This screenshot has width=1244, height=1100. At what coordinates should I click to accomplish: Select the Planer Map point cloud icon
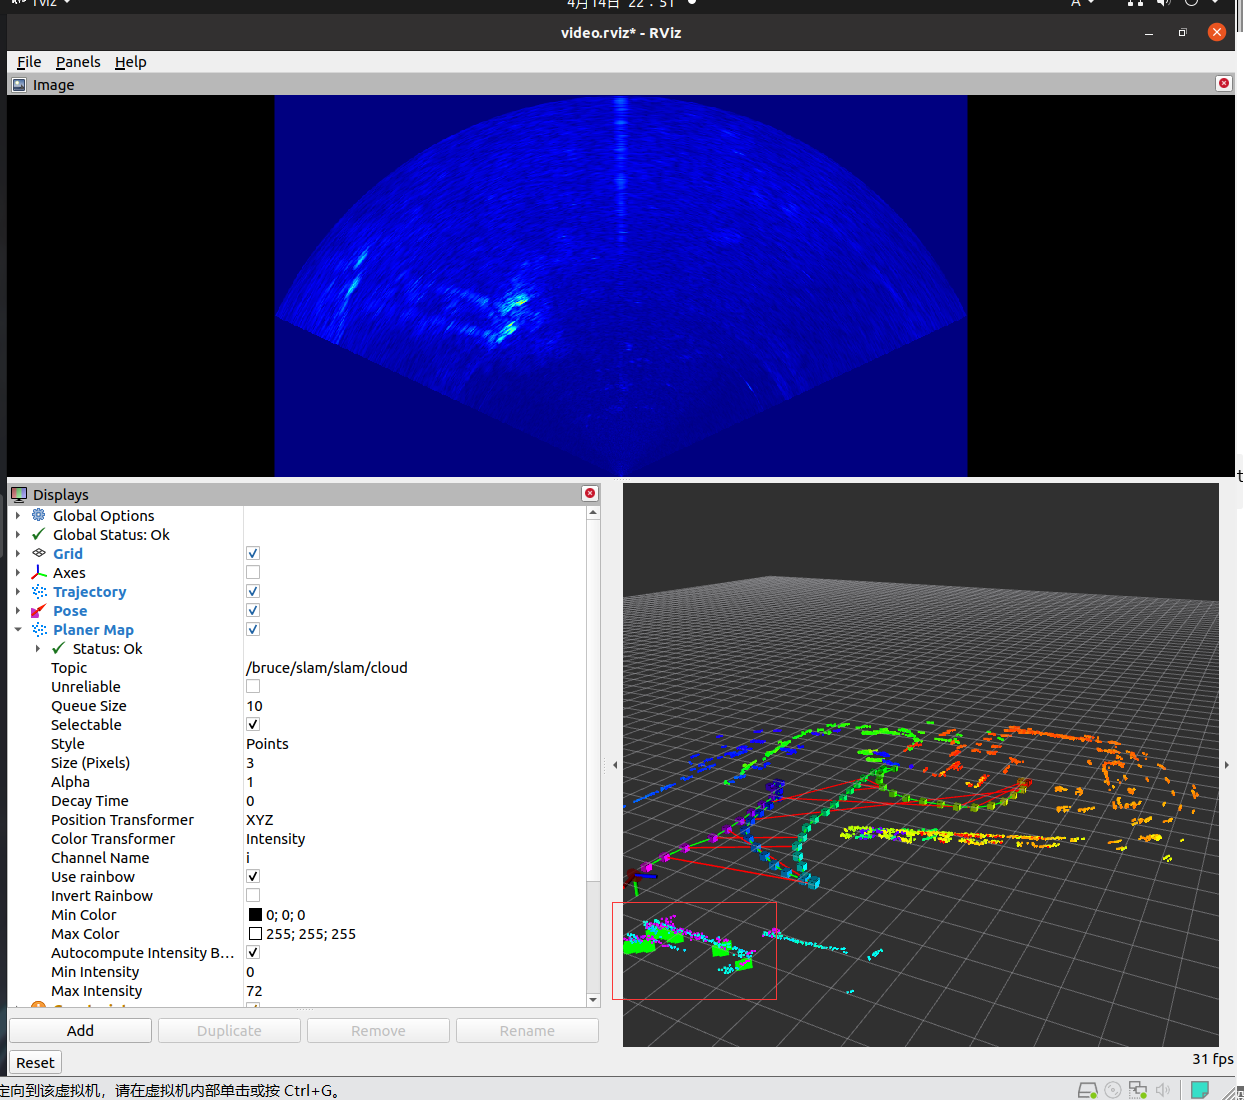pos(39,629)
